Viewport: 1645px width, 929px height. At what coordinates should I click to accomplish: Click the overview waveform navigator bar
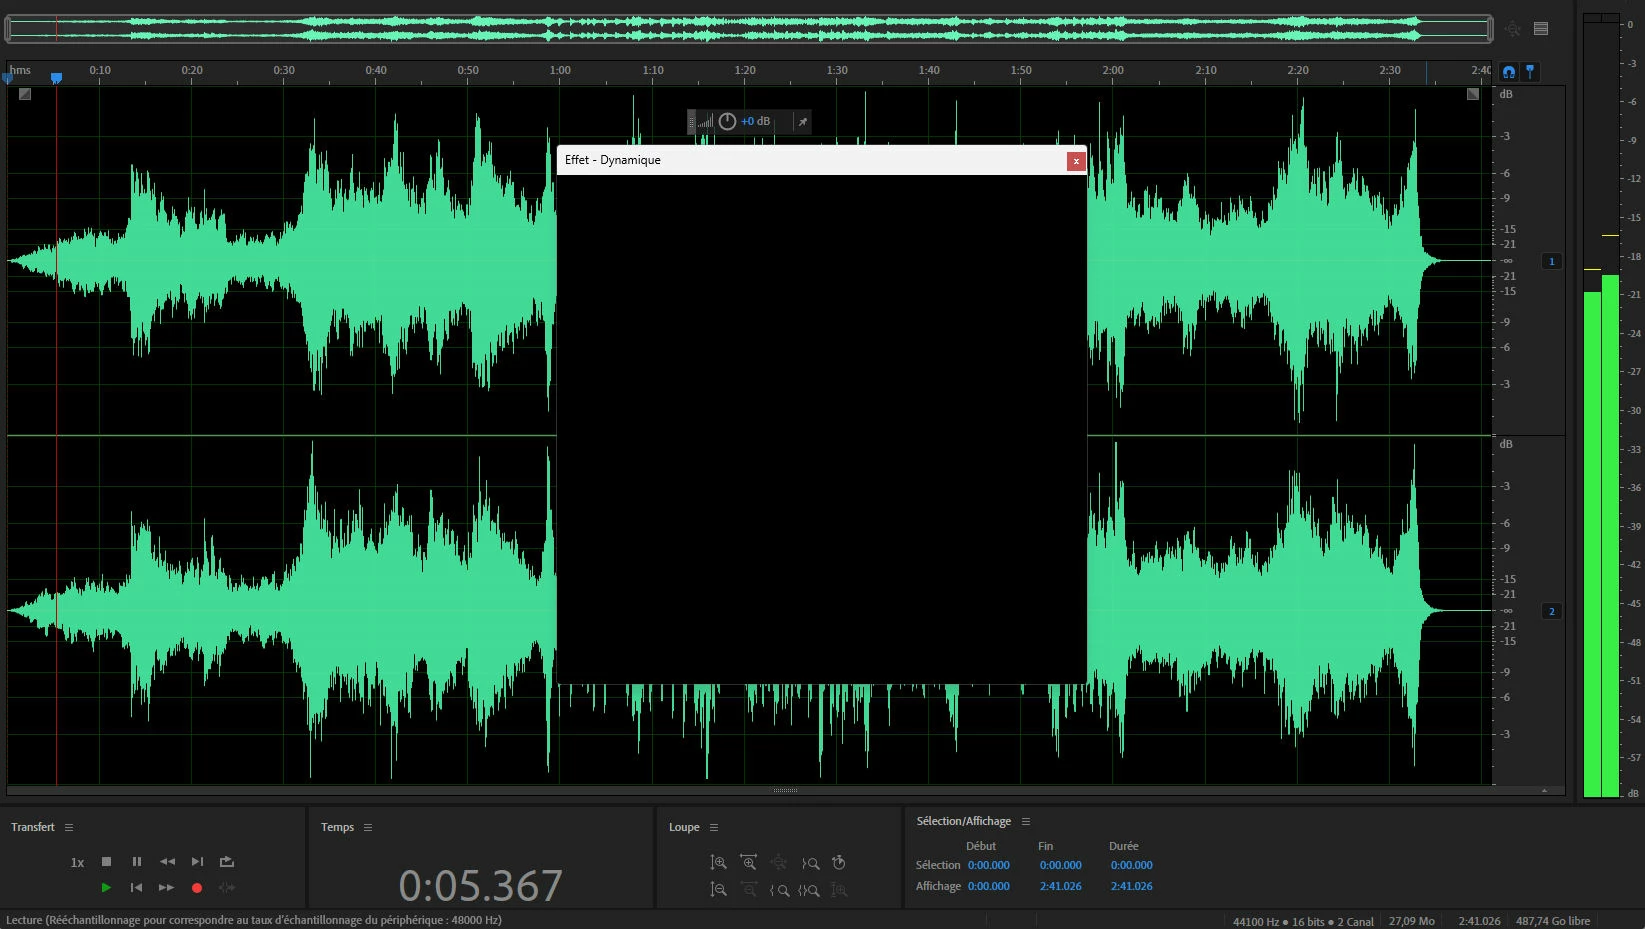point(749,29)
